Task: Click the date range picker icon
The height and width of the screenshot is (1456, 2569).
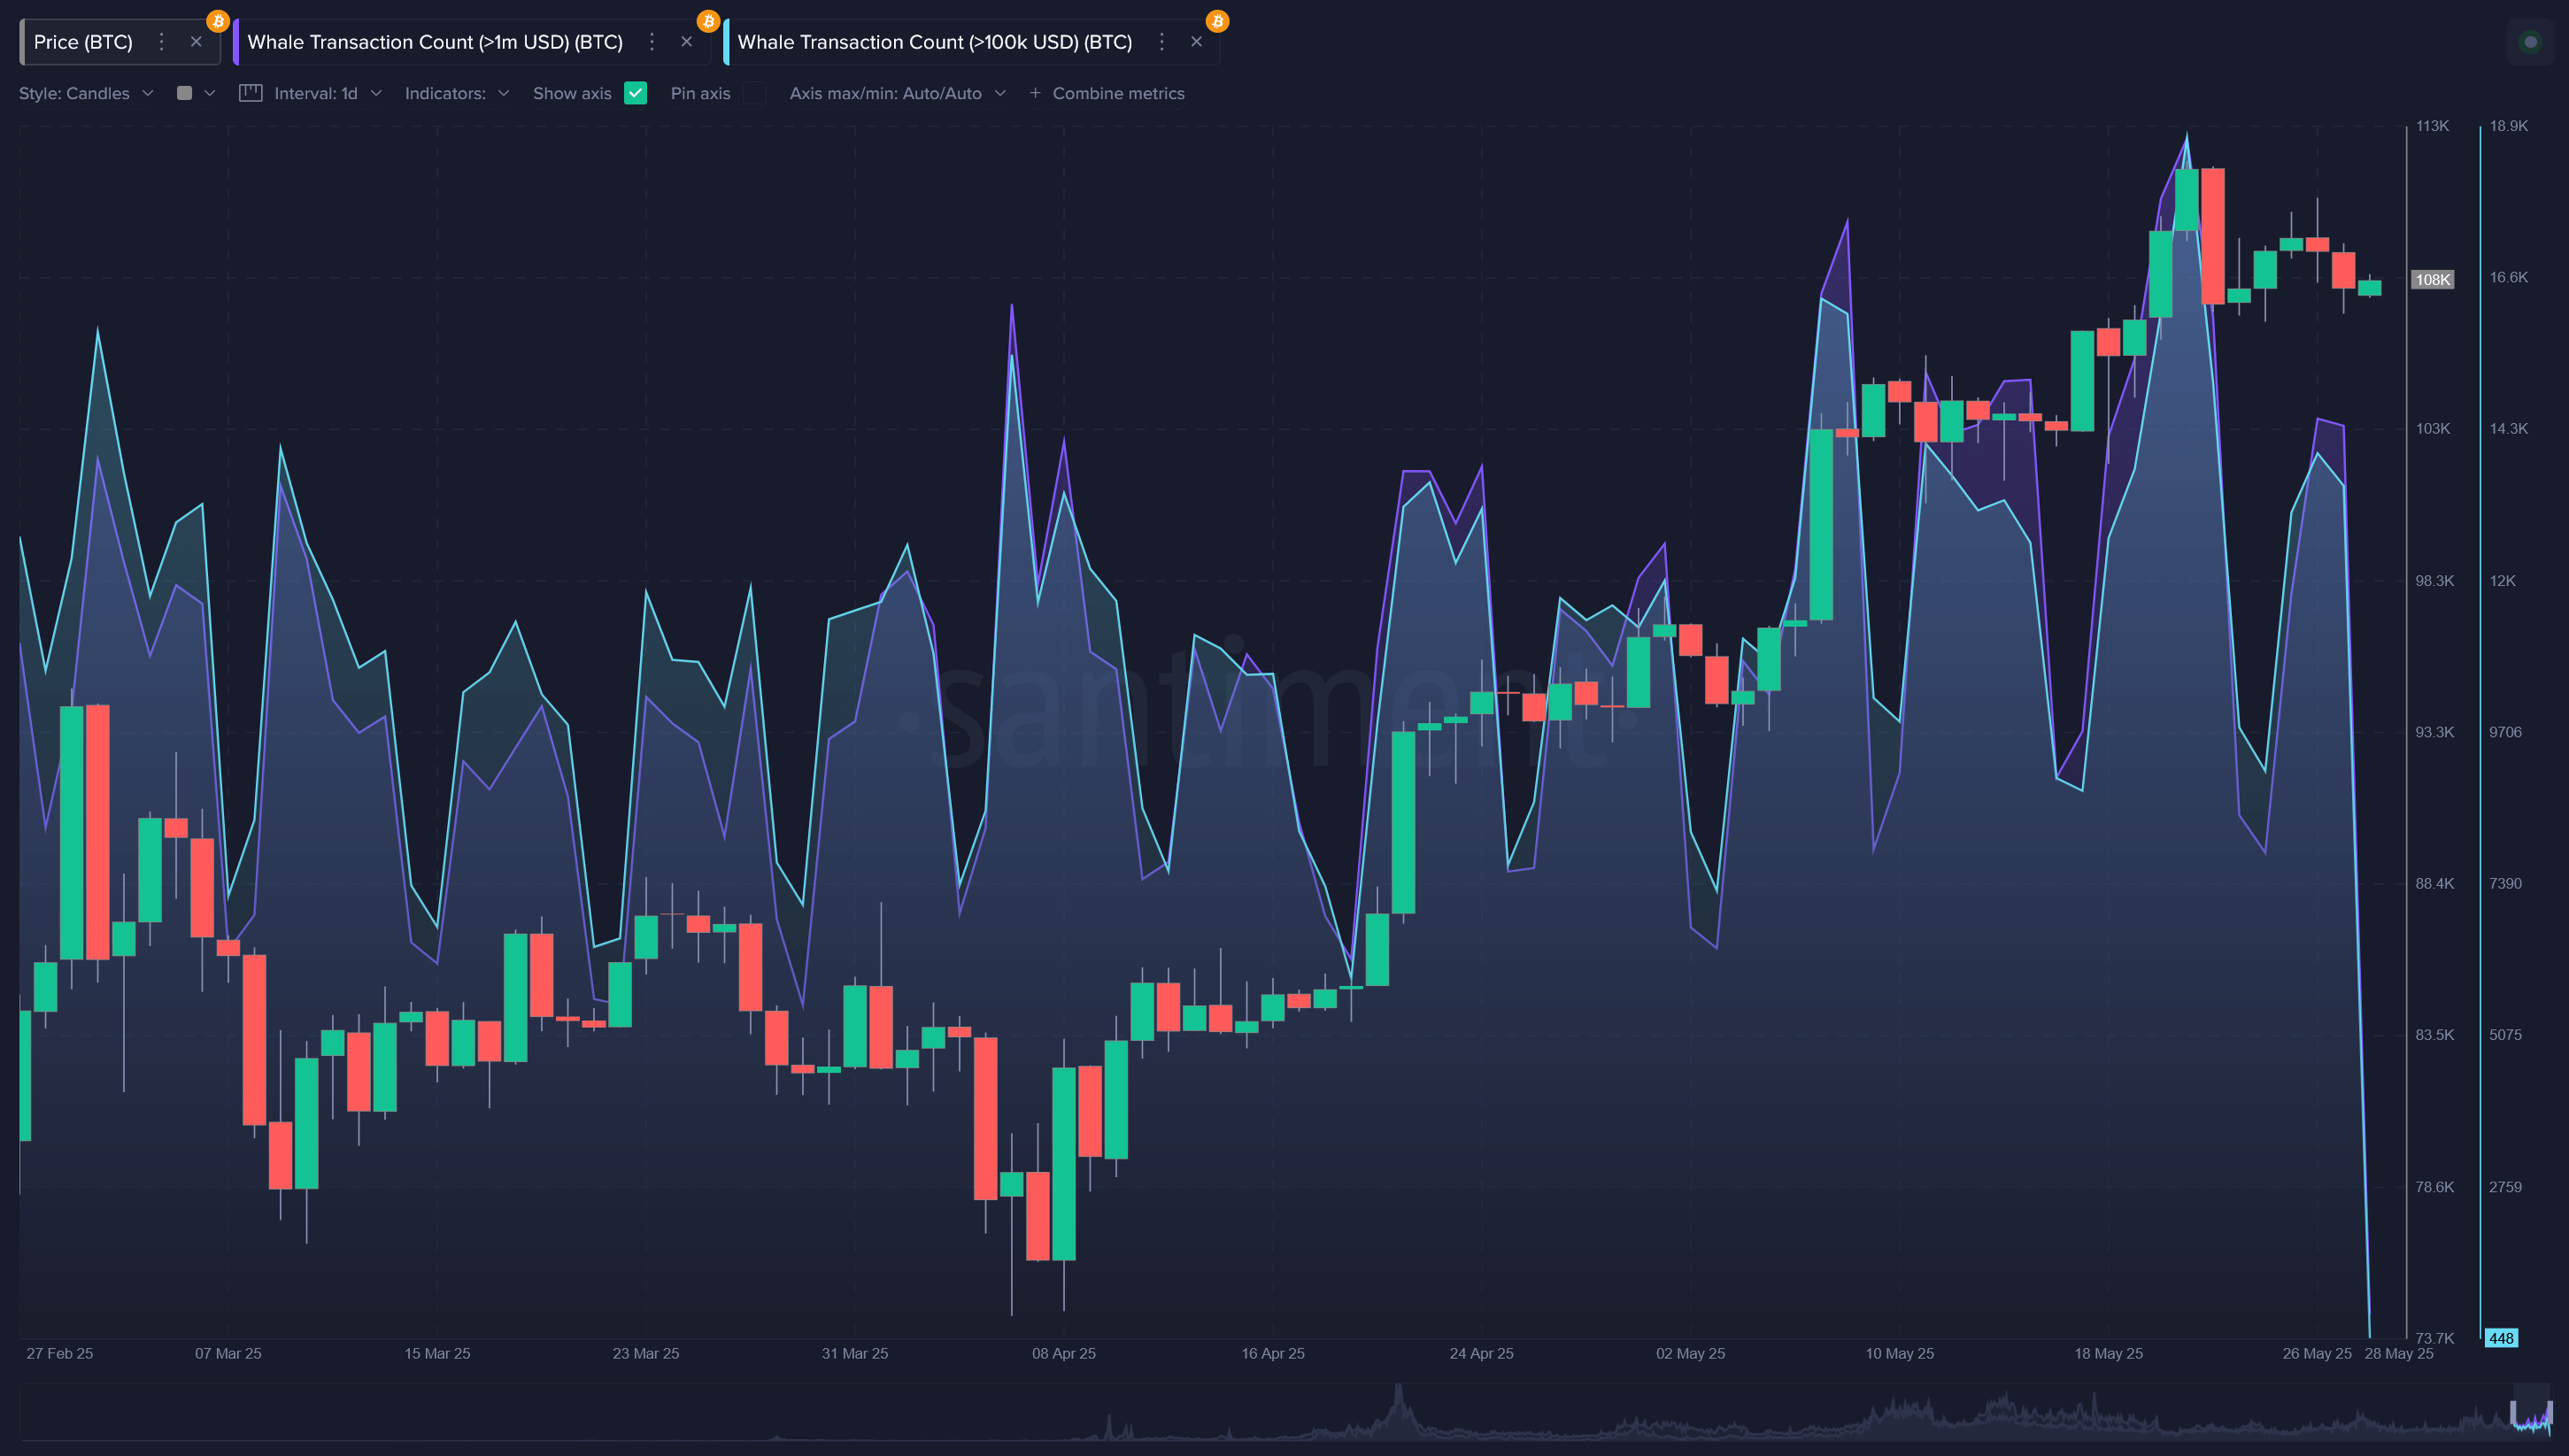Action: click(x=253, y=92)
